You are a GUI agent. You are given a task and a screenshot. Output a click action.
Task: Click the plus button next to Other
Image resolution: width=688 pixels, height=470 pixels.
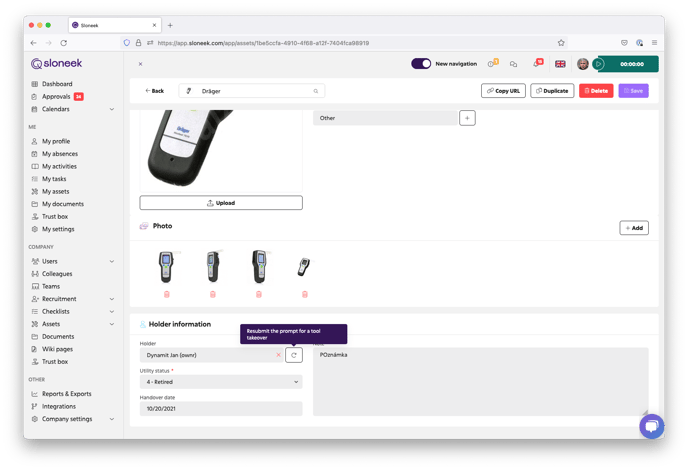click(x=467, y=118)
